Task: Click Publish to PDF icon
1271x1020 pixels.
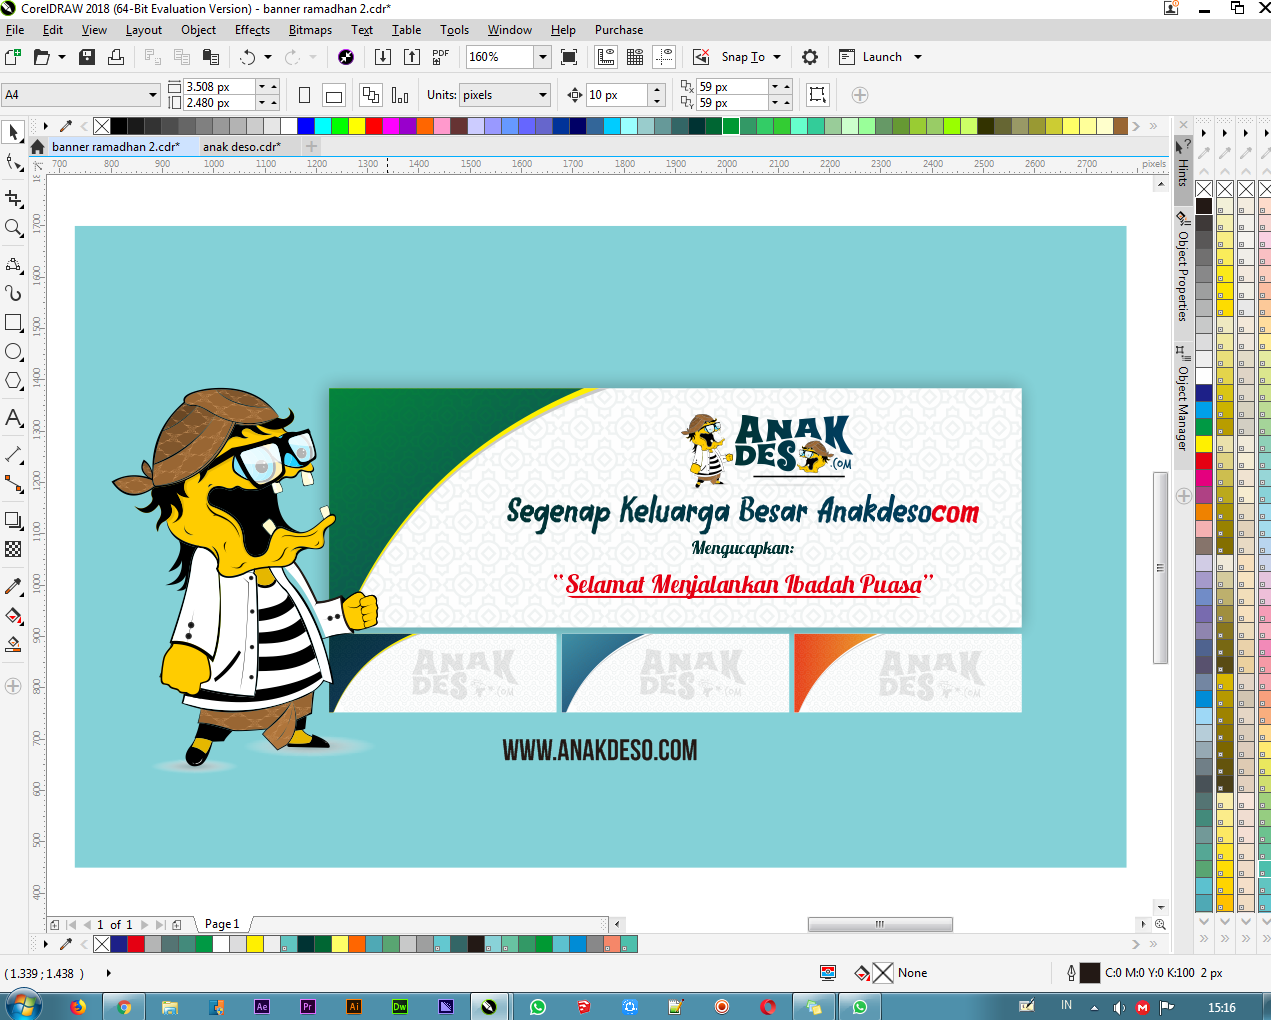Action: pyautogui.click(x=440, y=57)
